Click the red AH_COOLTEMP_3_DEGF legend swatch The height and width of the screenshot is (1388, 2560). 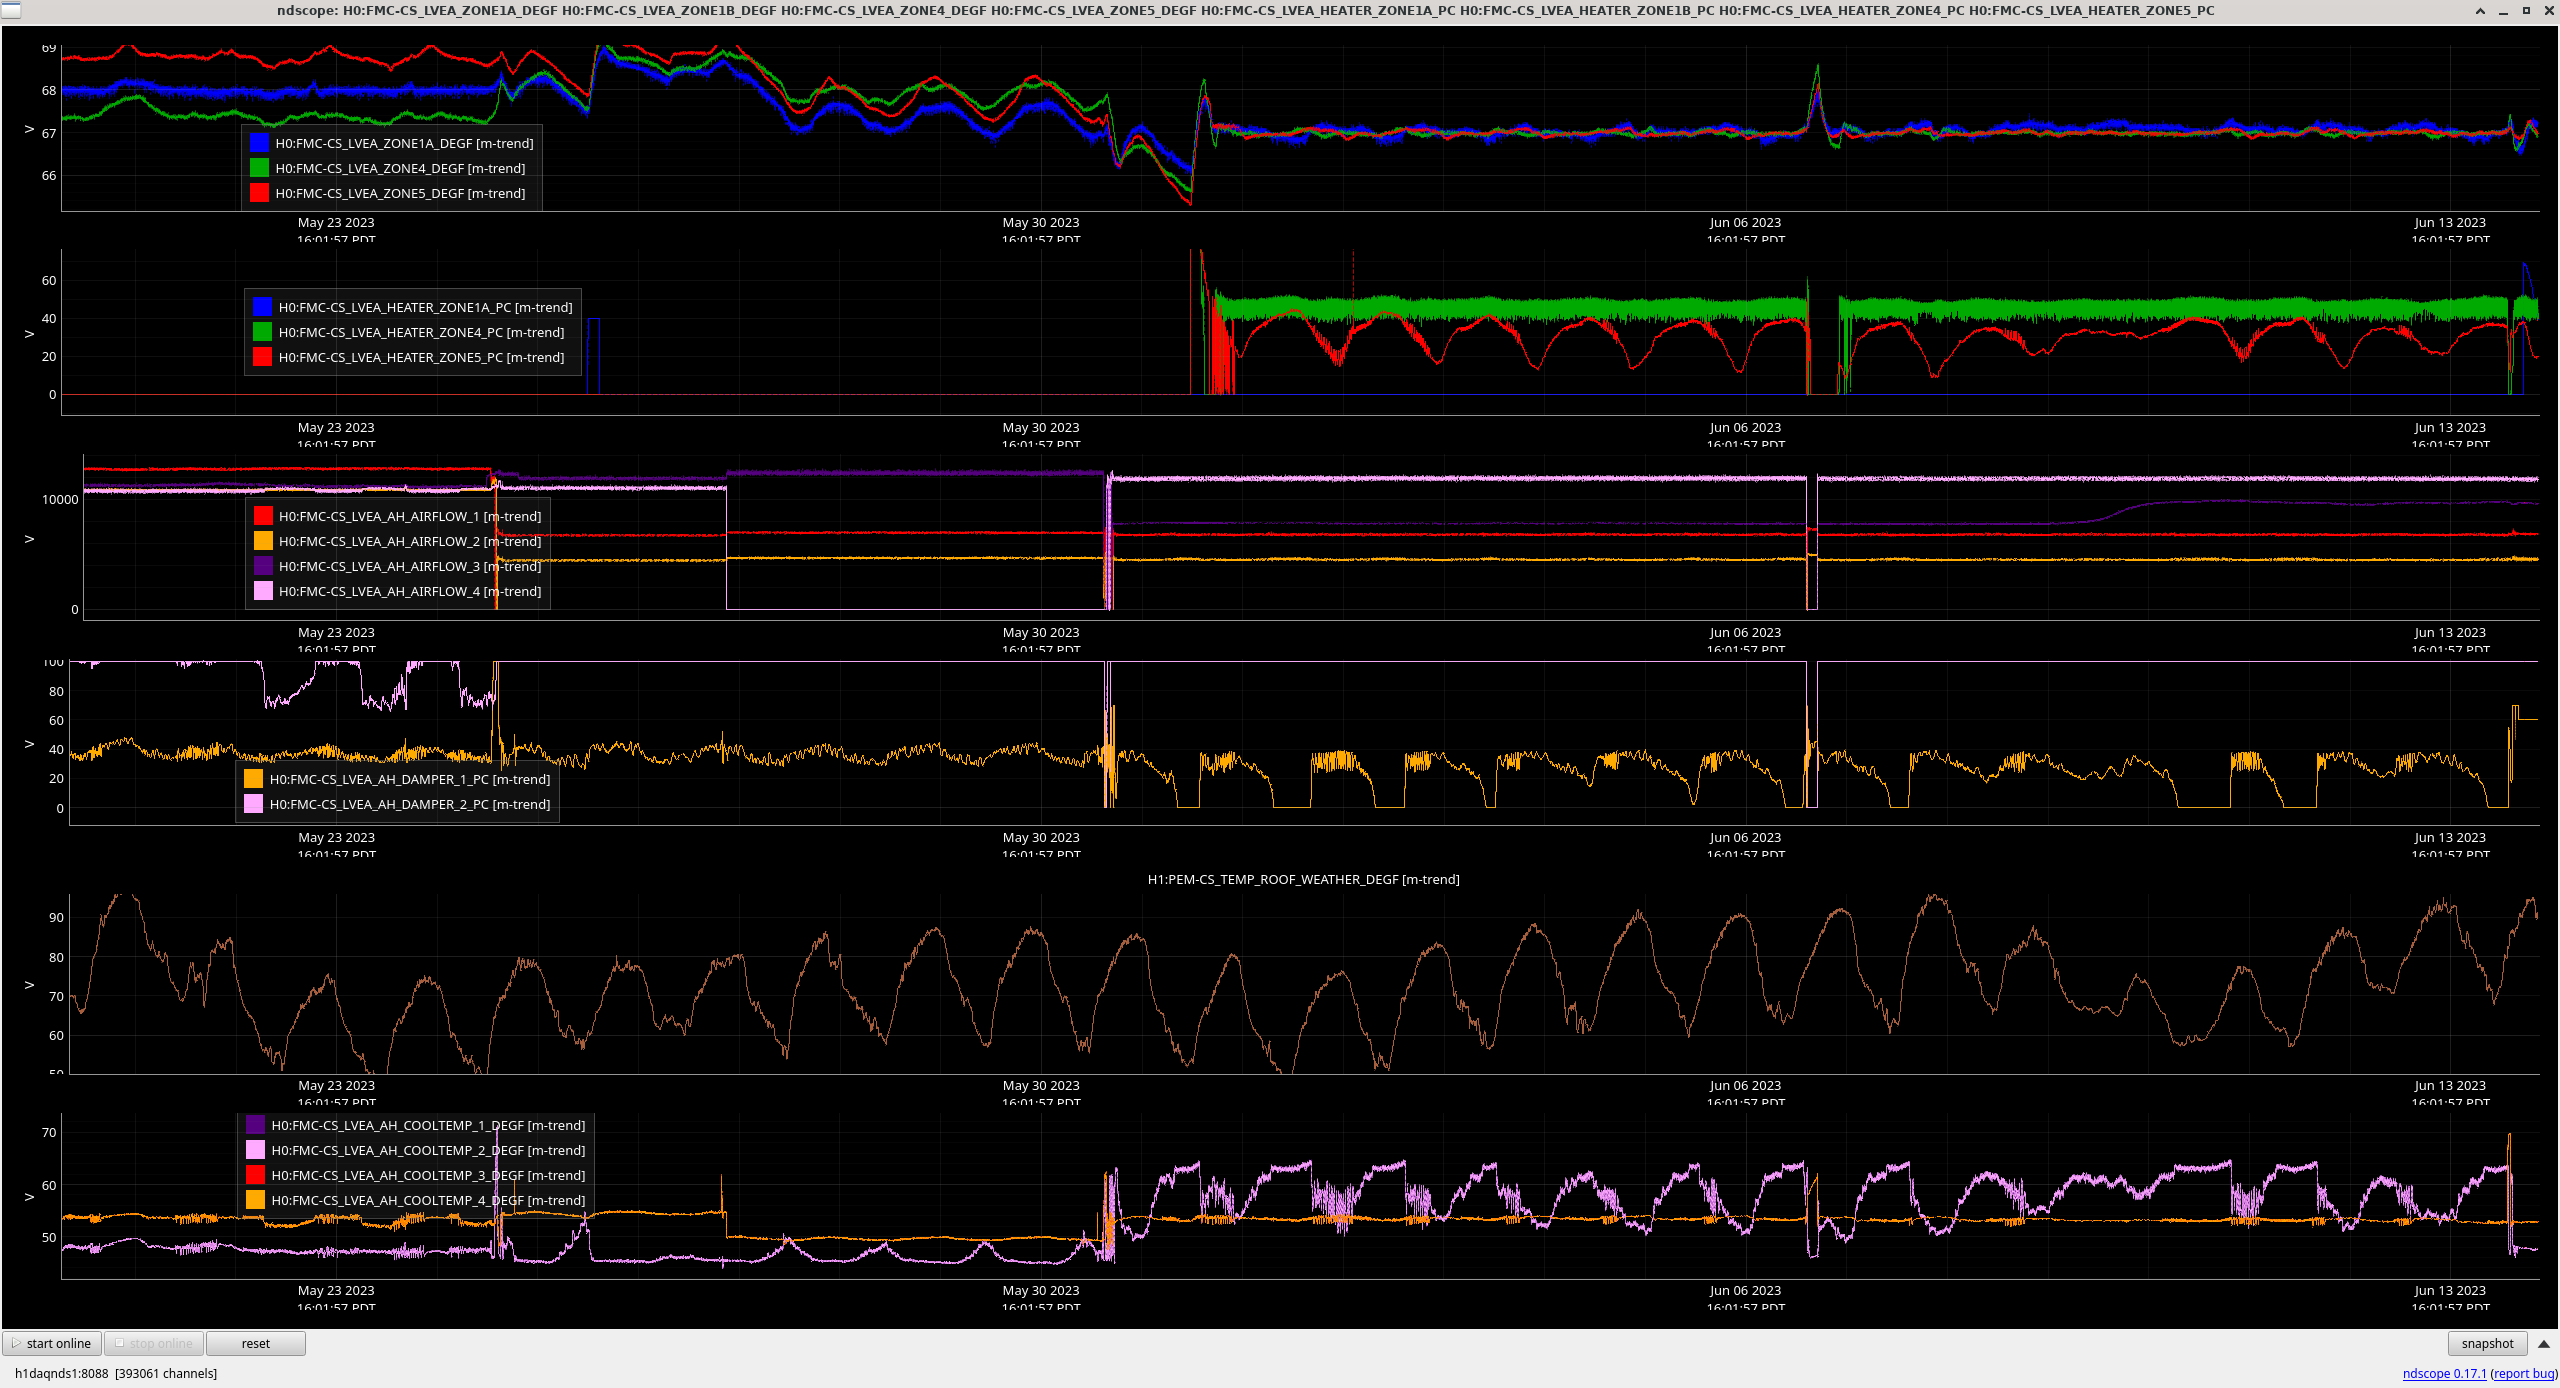click(x=255, y=1175)
